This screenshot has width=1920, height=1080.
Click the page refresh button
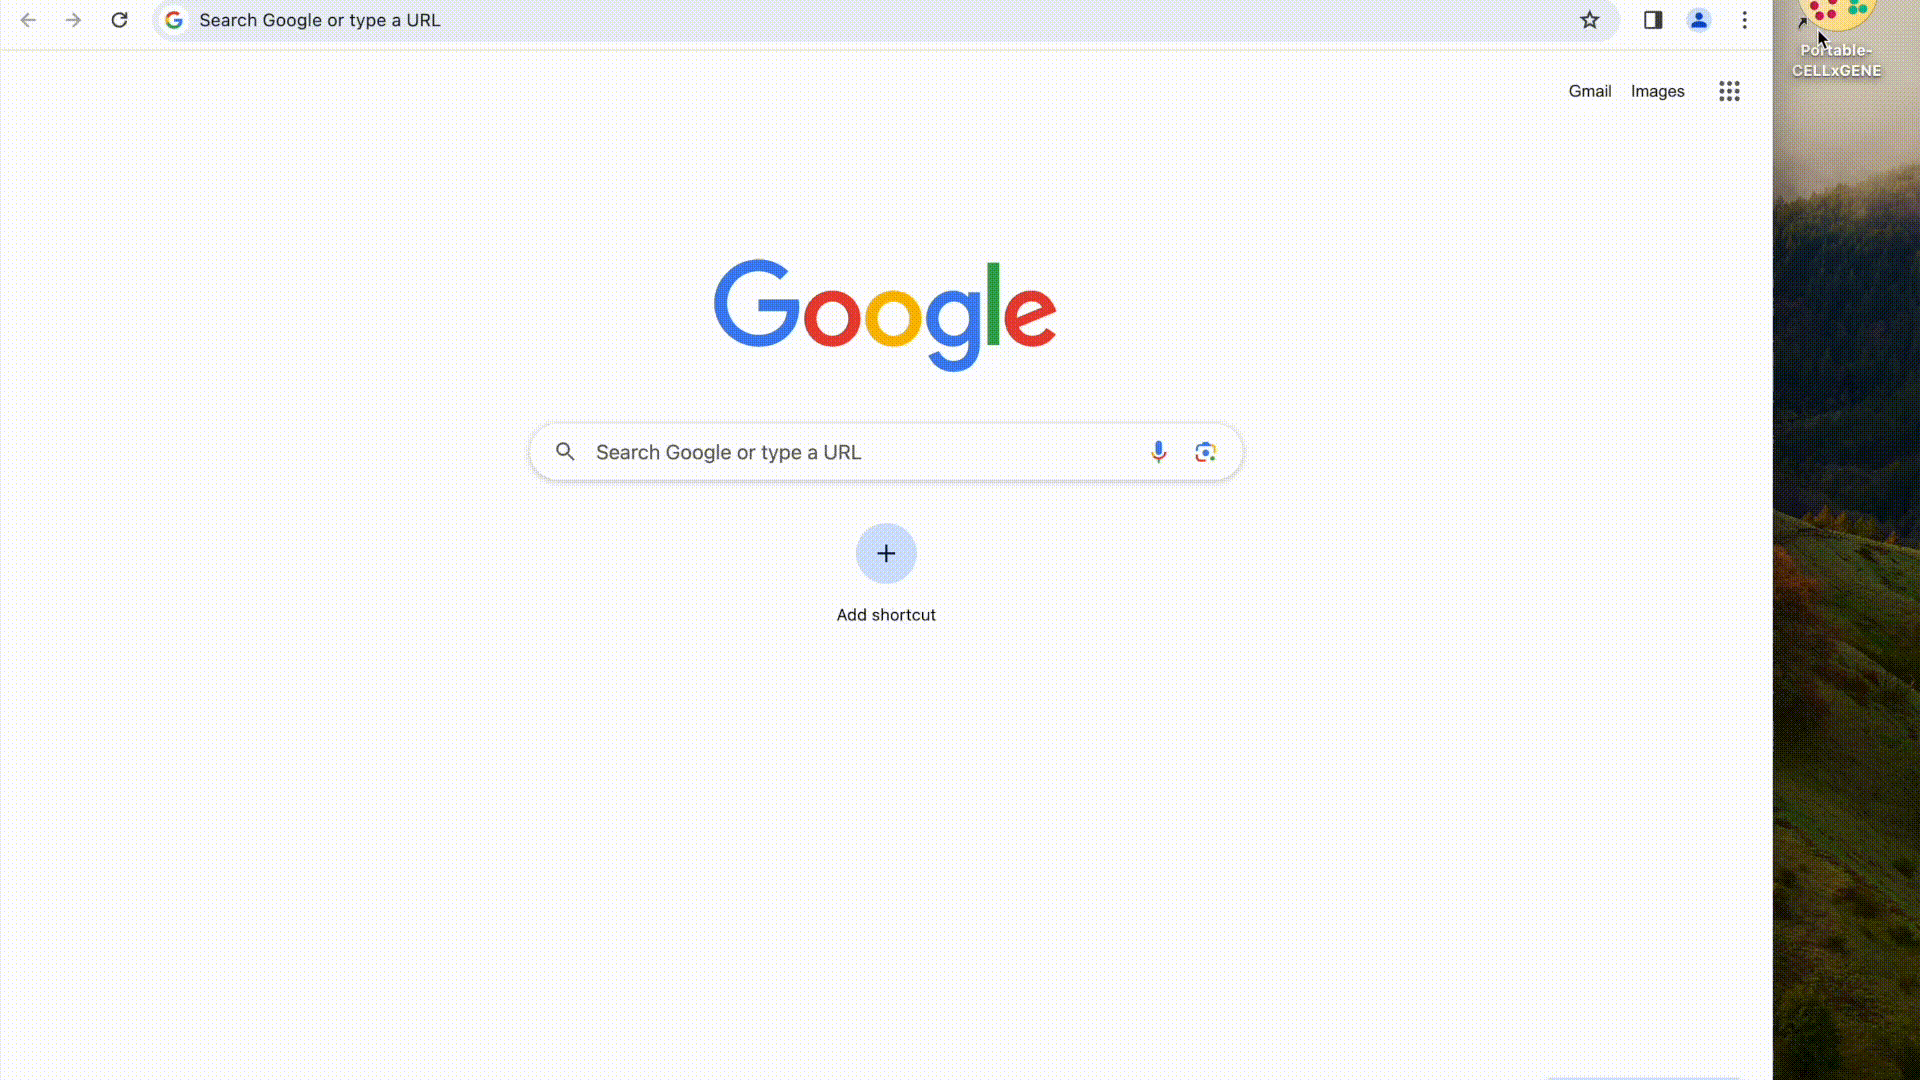click(x=119, y=20)
